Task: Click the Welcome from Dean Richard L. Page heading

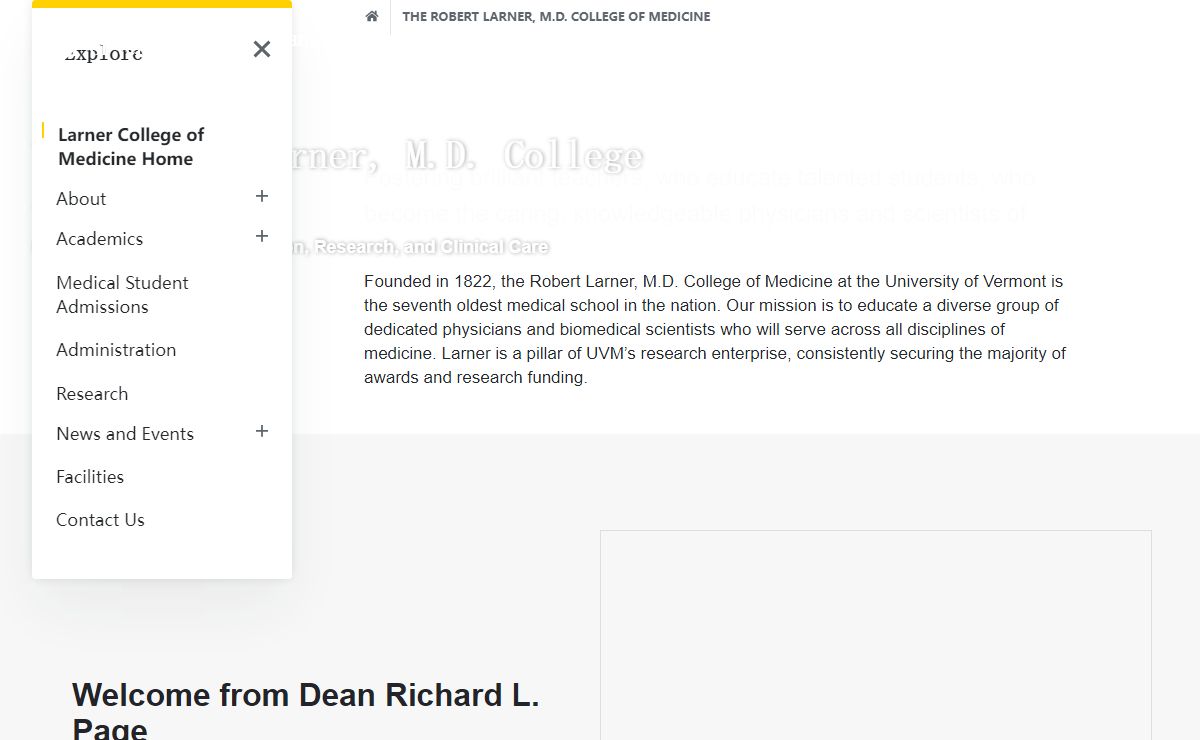Action: tap(306, 710)
